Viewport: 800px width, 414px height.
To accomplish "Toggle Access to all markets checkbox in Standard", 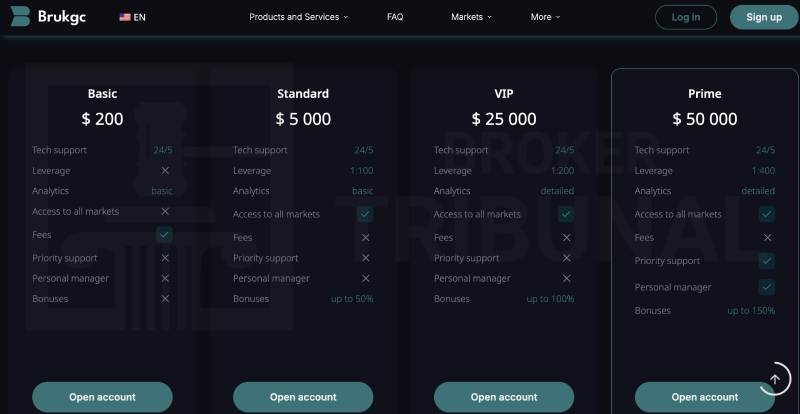I will [365, 214].
